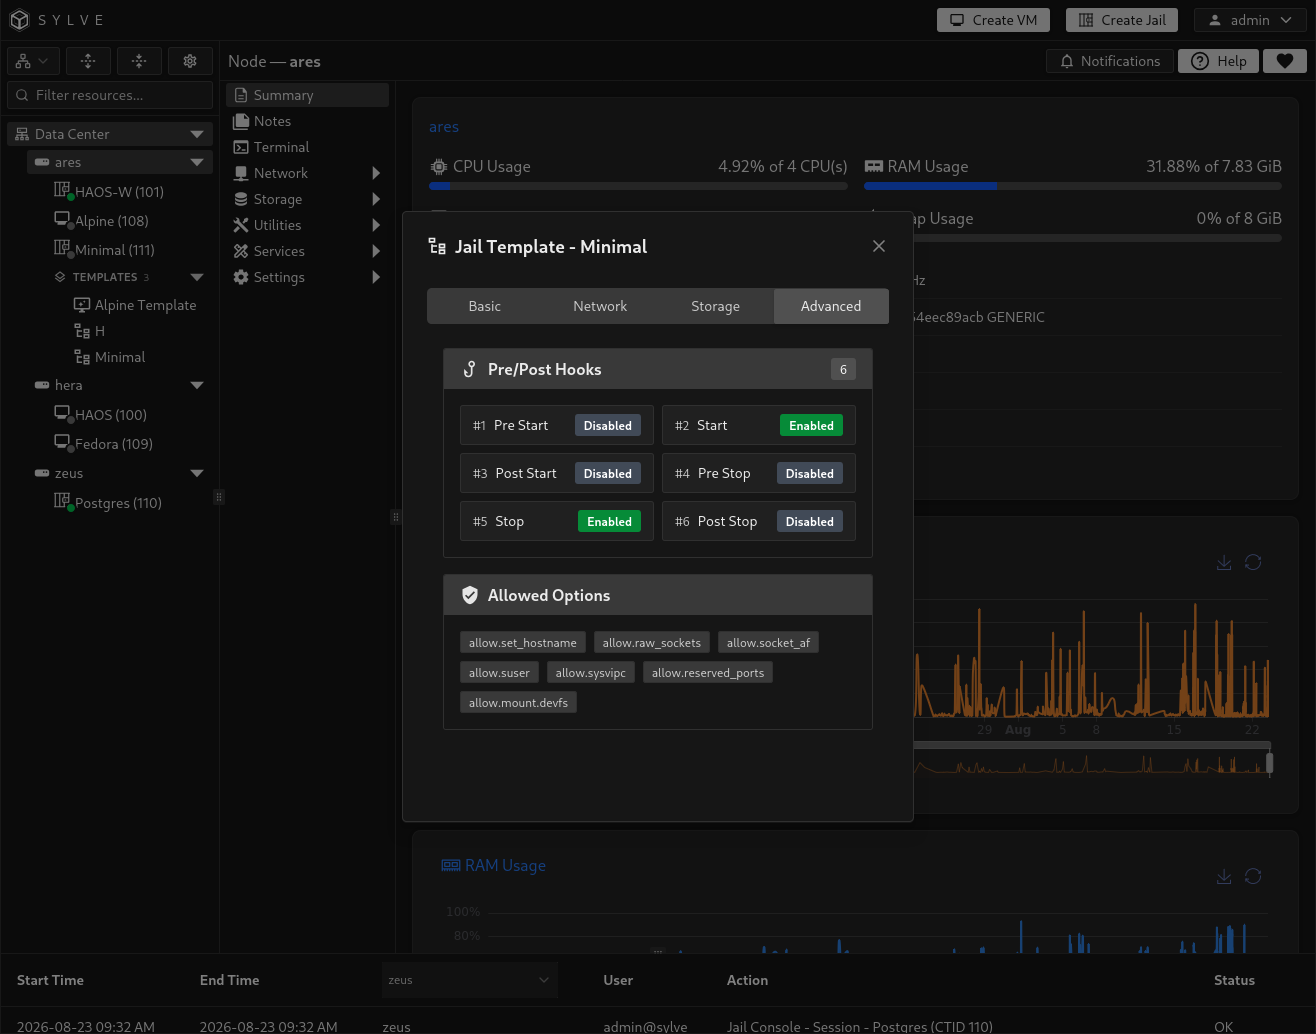Collapse the hera node

197,385
